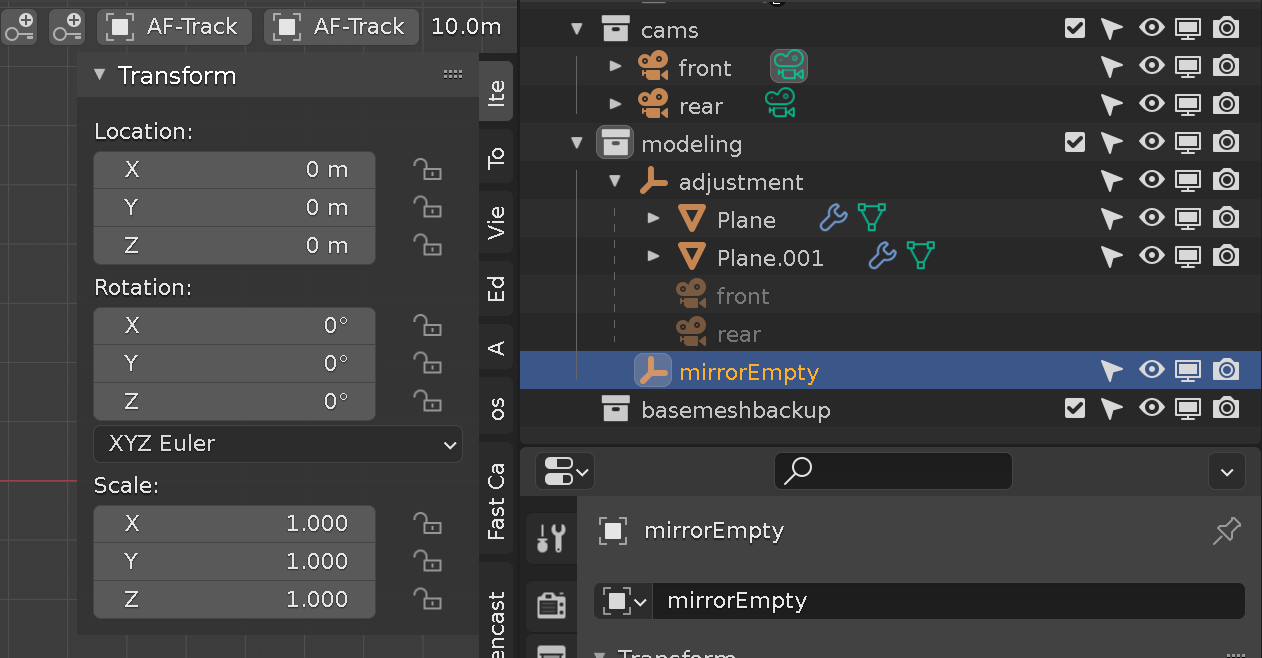Disable selectability of adjustment empty

coord(1111,181)
